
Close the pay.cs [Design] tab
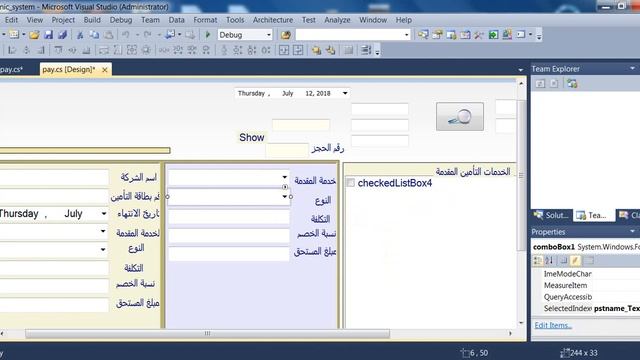(x=104, y=70)
